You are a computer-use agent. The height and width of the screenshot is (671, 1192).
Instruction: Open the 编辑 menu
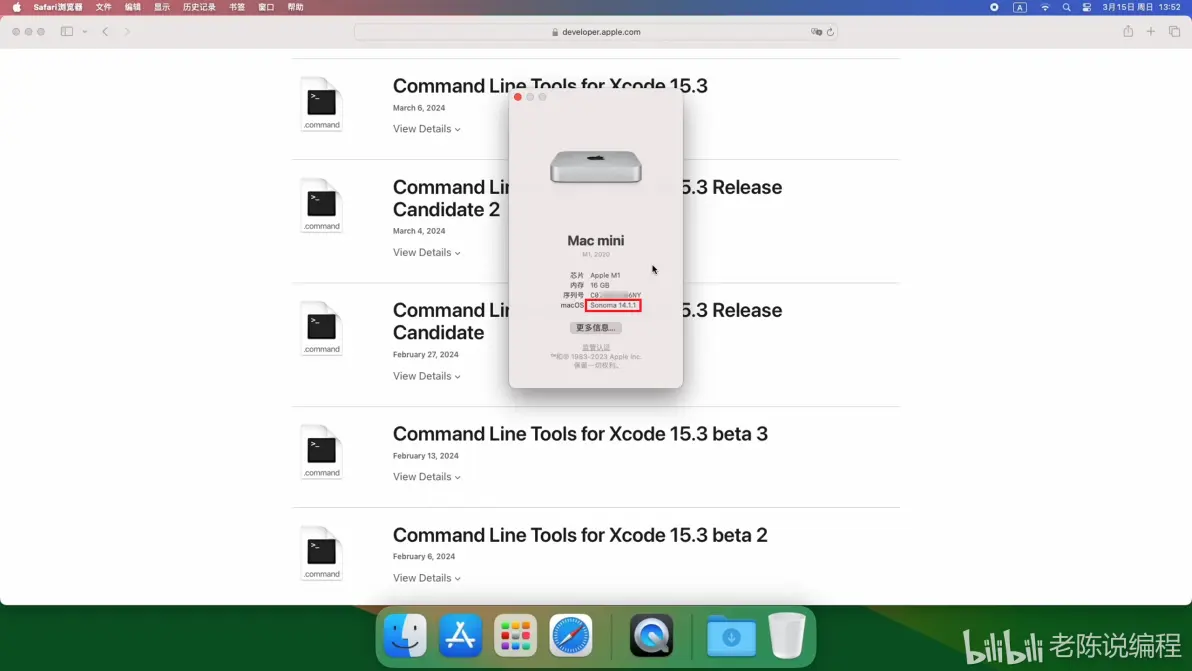pos(133,8)
